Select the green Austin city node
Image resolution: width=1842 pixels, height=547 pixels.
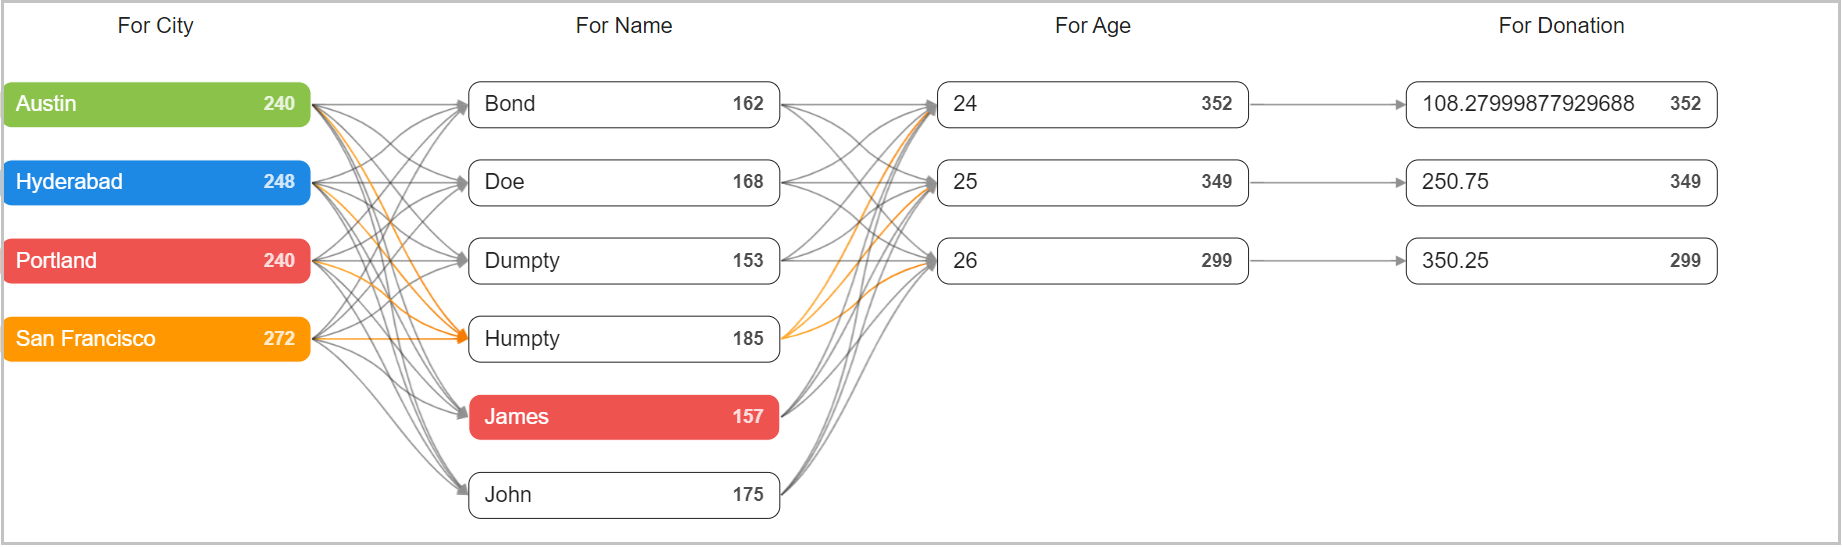coord(156,104)
